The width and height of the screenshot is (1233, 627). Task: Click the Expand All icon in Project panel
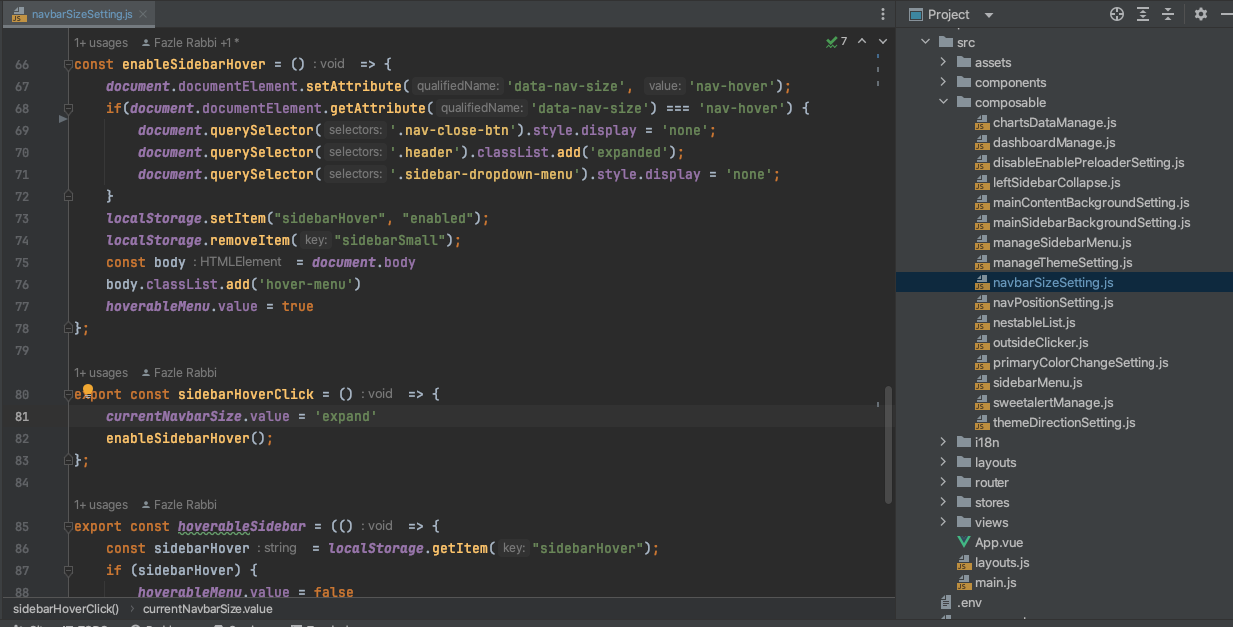[1144, 14]
